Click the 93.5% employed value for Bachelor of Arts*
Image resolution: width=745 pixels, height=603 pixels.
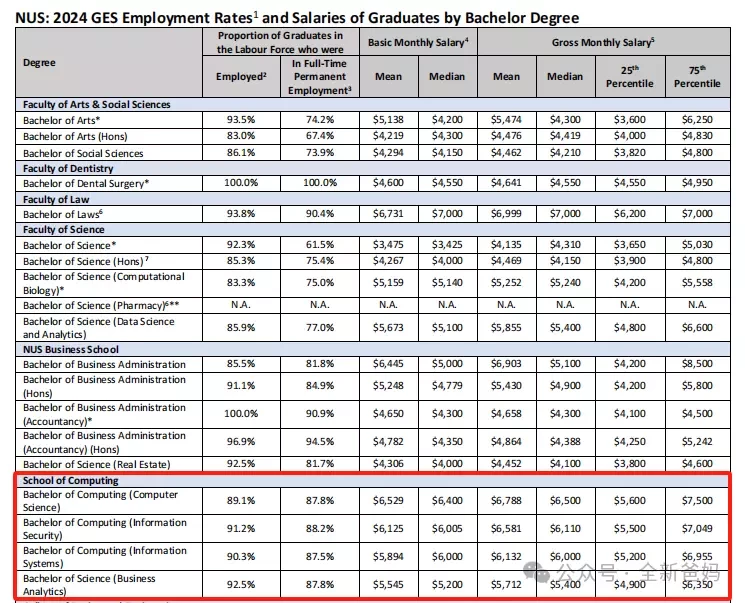241,120
